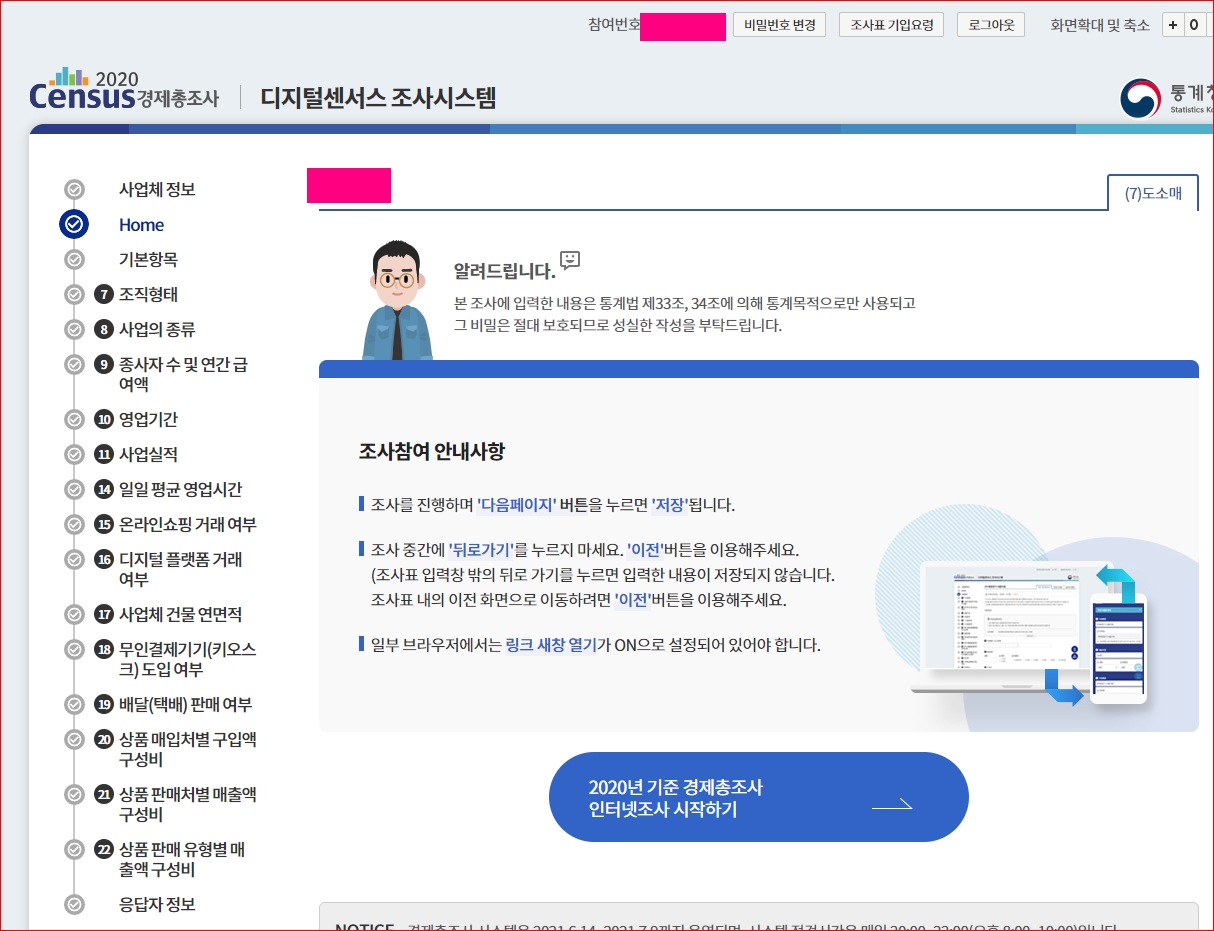Click the number 19 badge for 배달 판매
The width and height of the screenshot is (1214, 931).
pos(104,705)
